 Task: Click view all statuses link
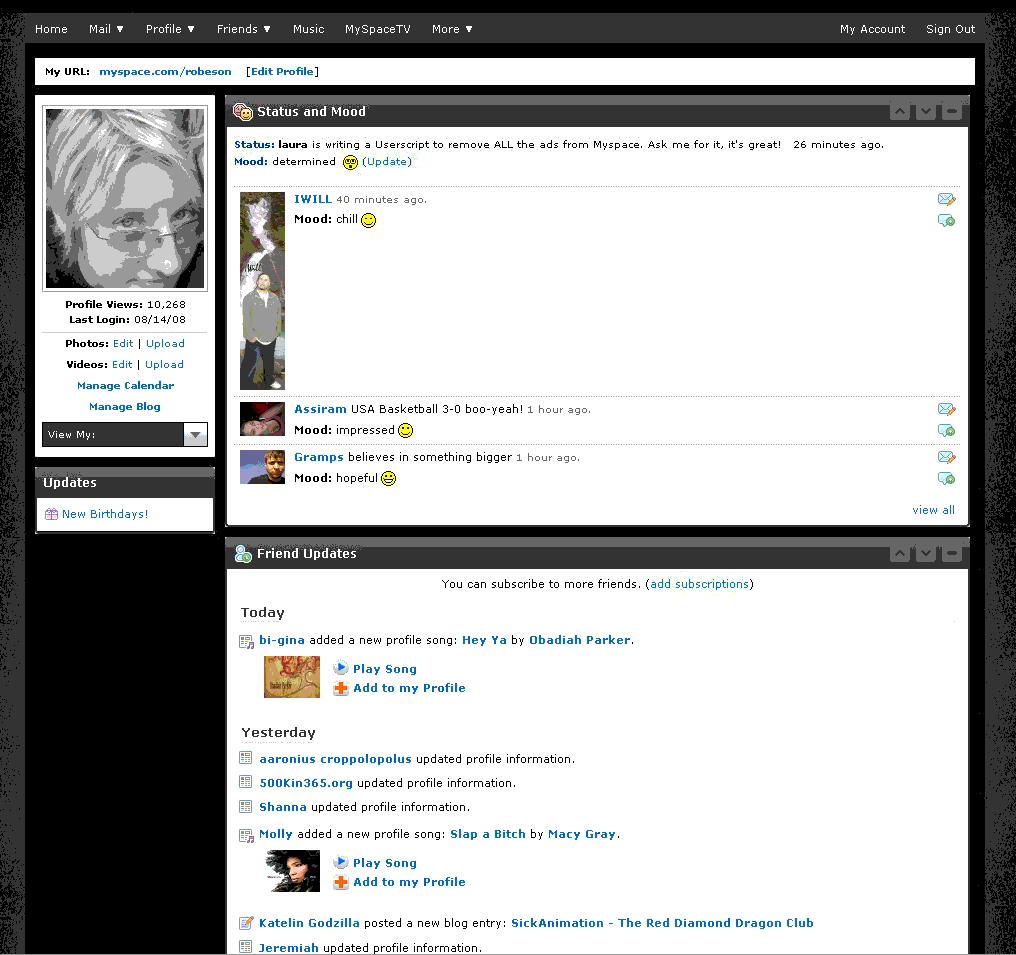point(933,510)
